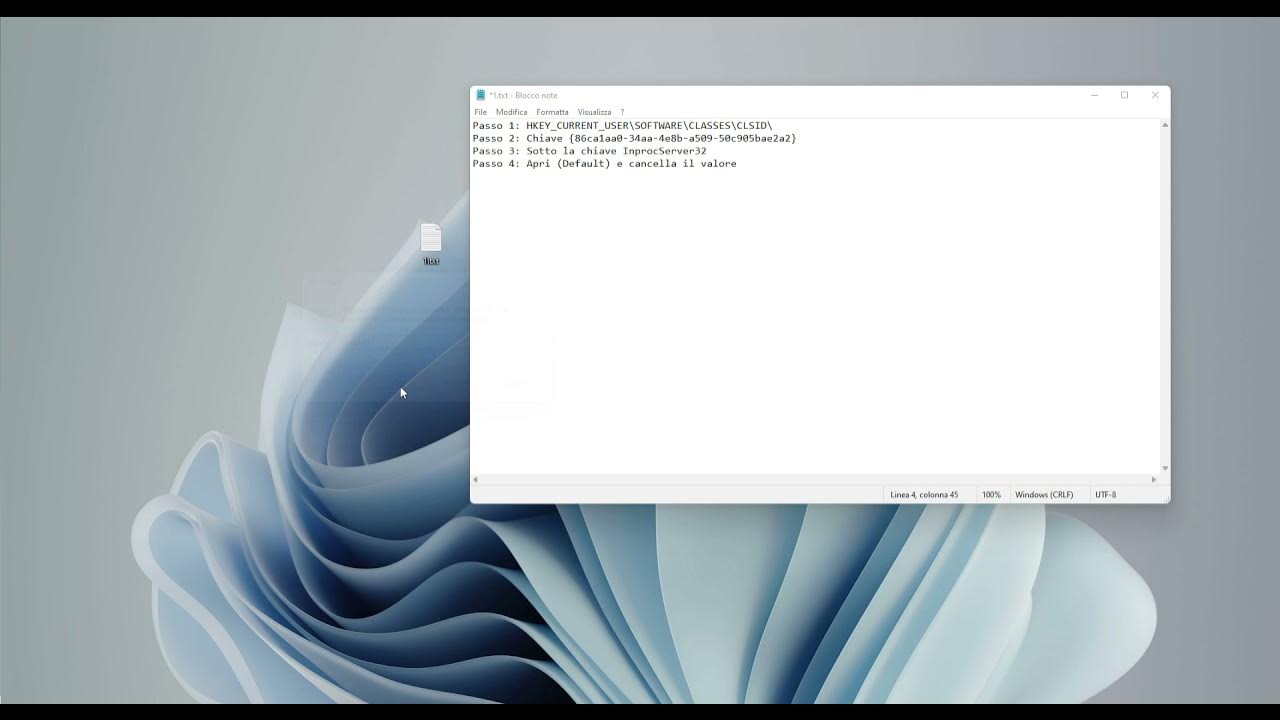Click the vertical scrollbar down arrow

pos(1164,468)
